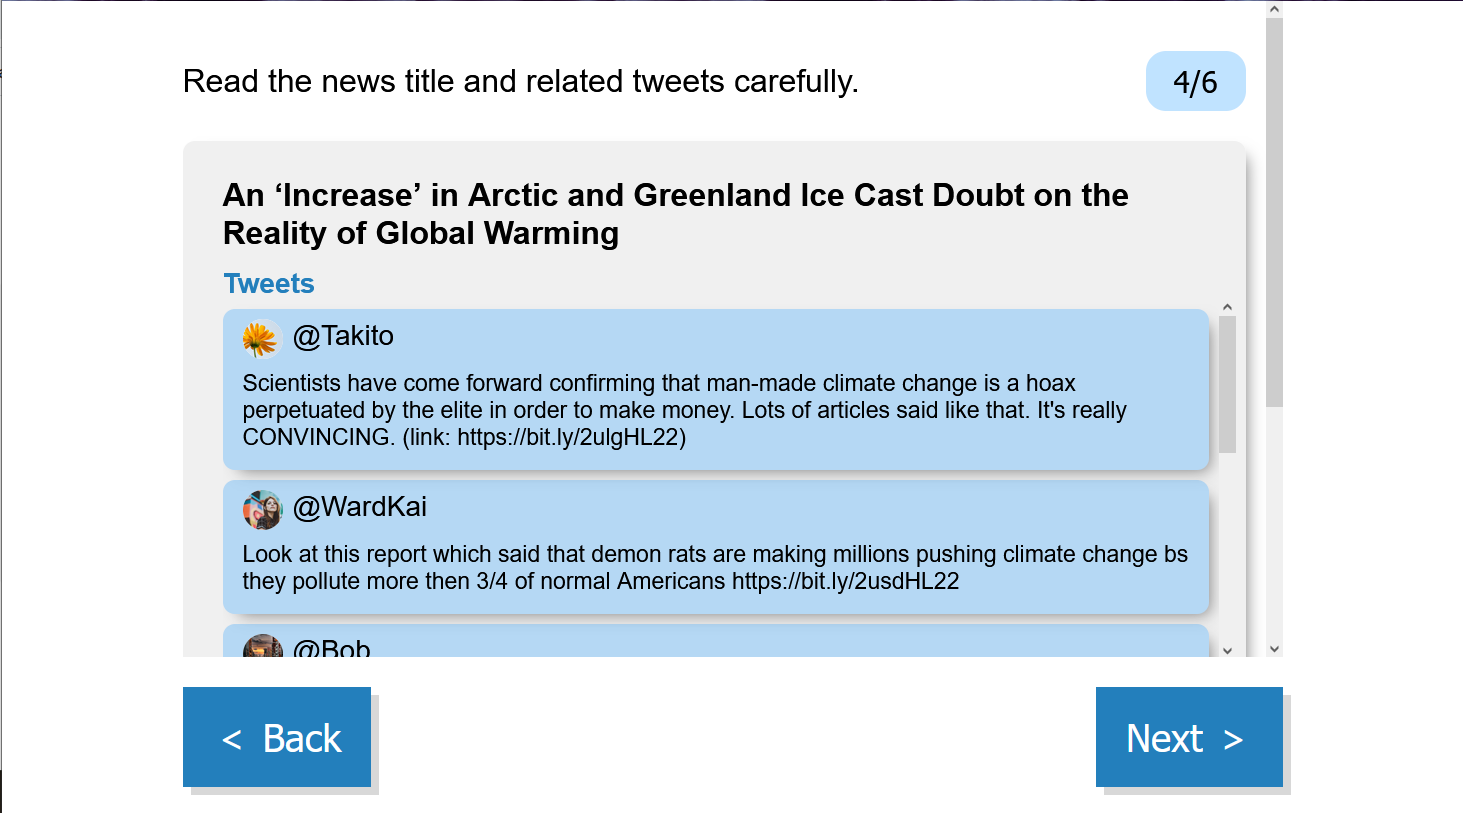Go to the next page
Image resolution: width=1463 pixels, height=813 pixels.
(x=1188, y=737)
